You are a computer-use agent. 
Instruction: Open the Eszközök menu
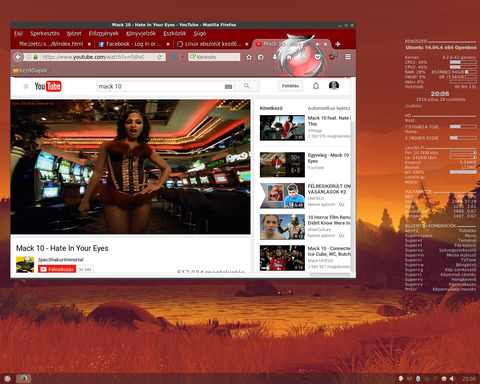coord(175,33)
